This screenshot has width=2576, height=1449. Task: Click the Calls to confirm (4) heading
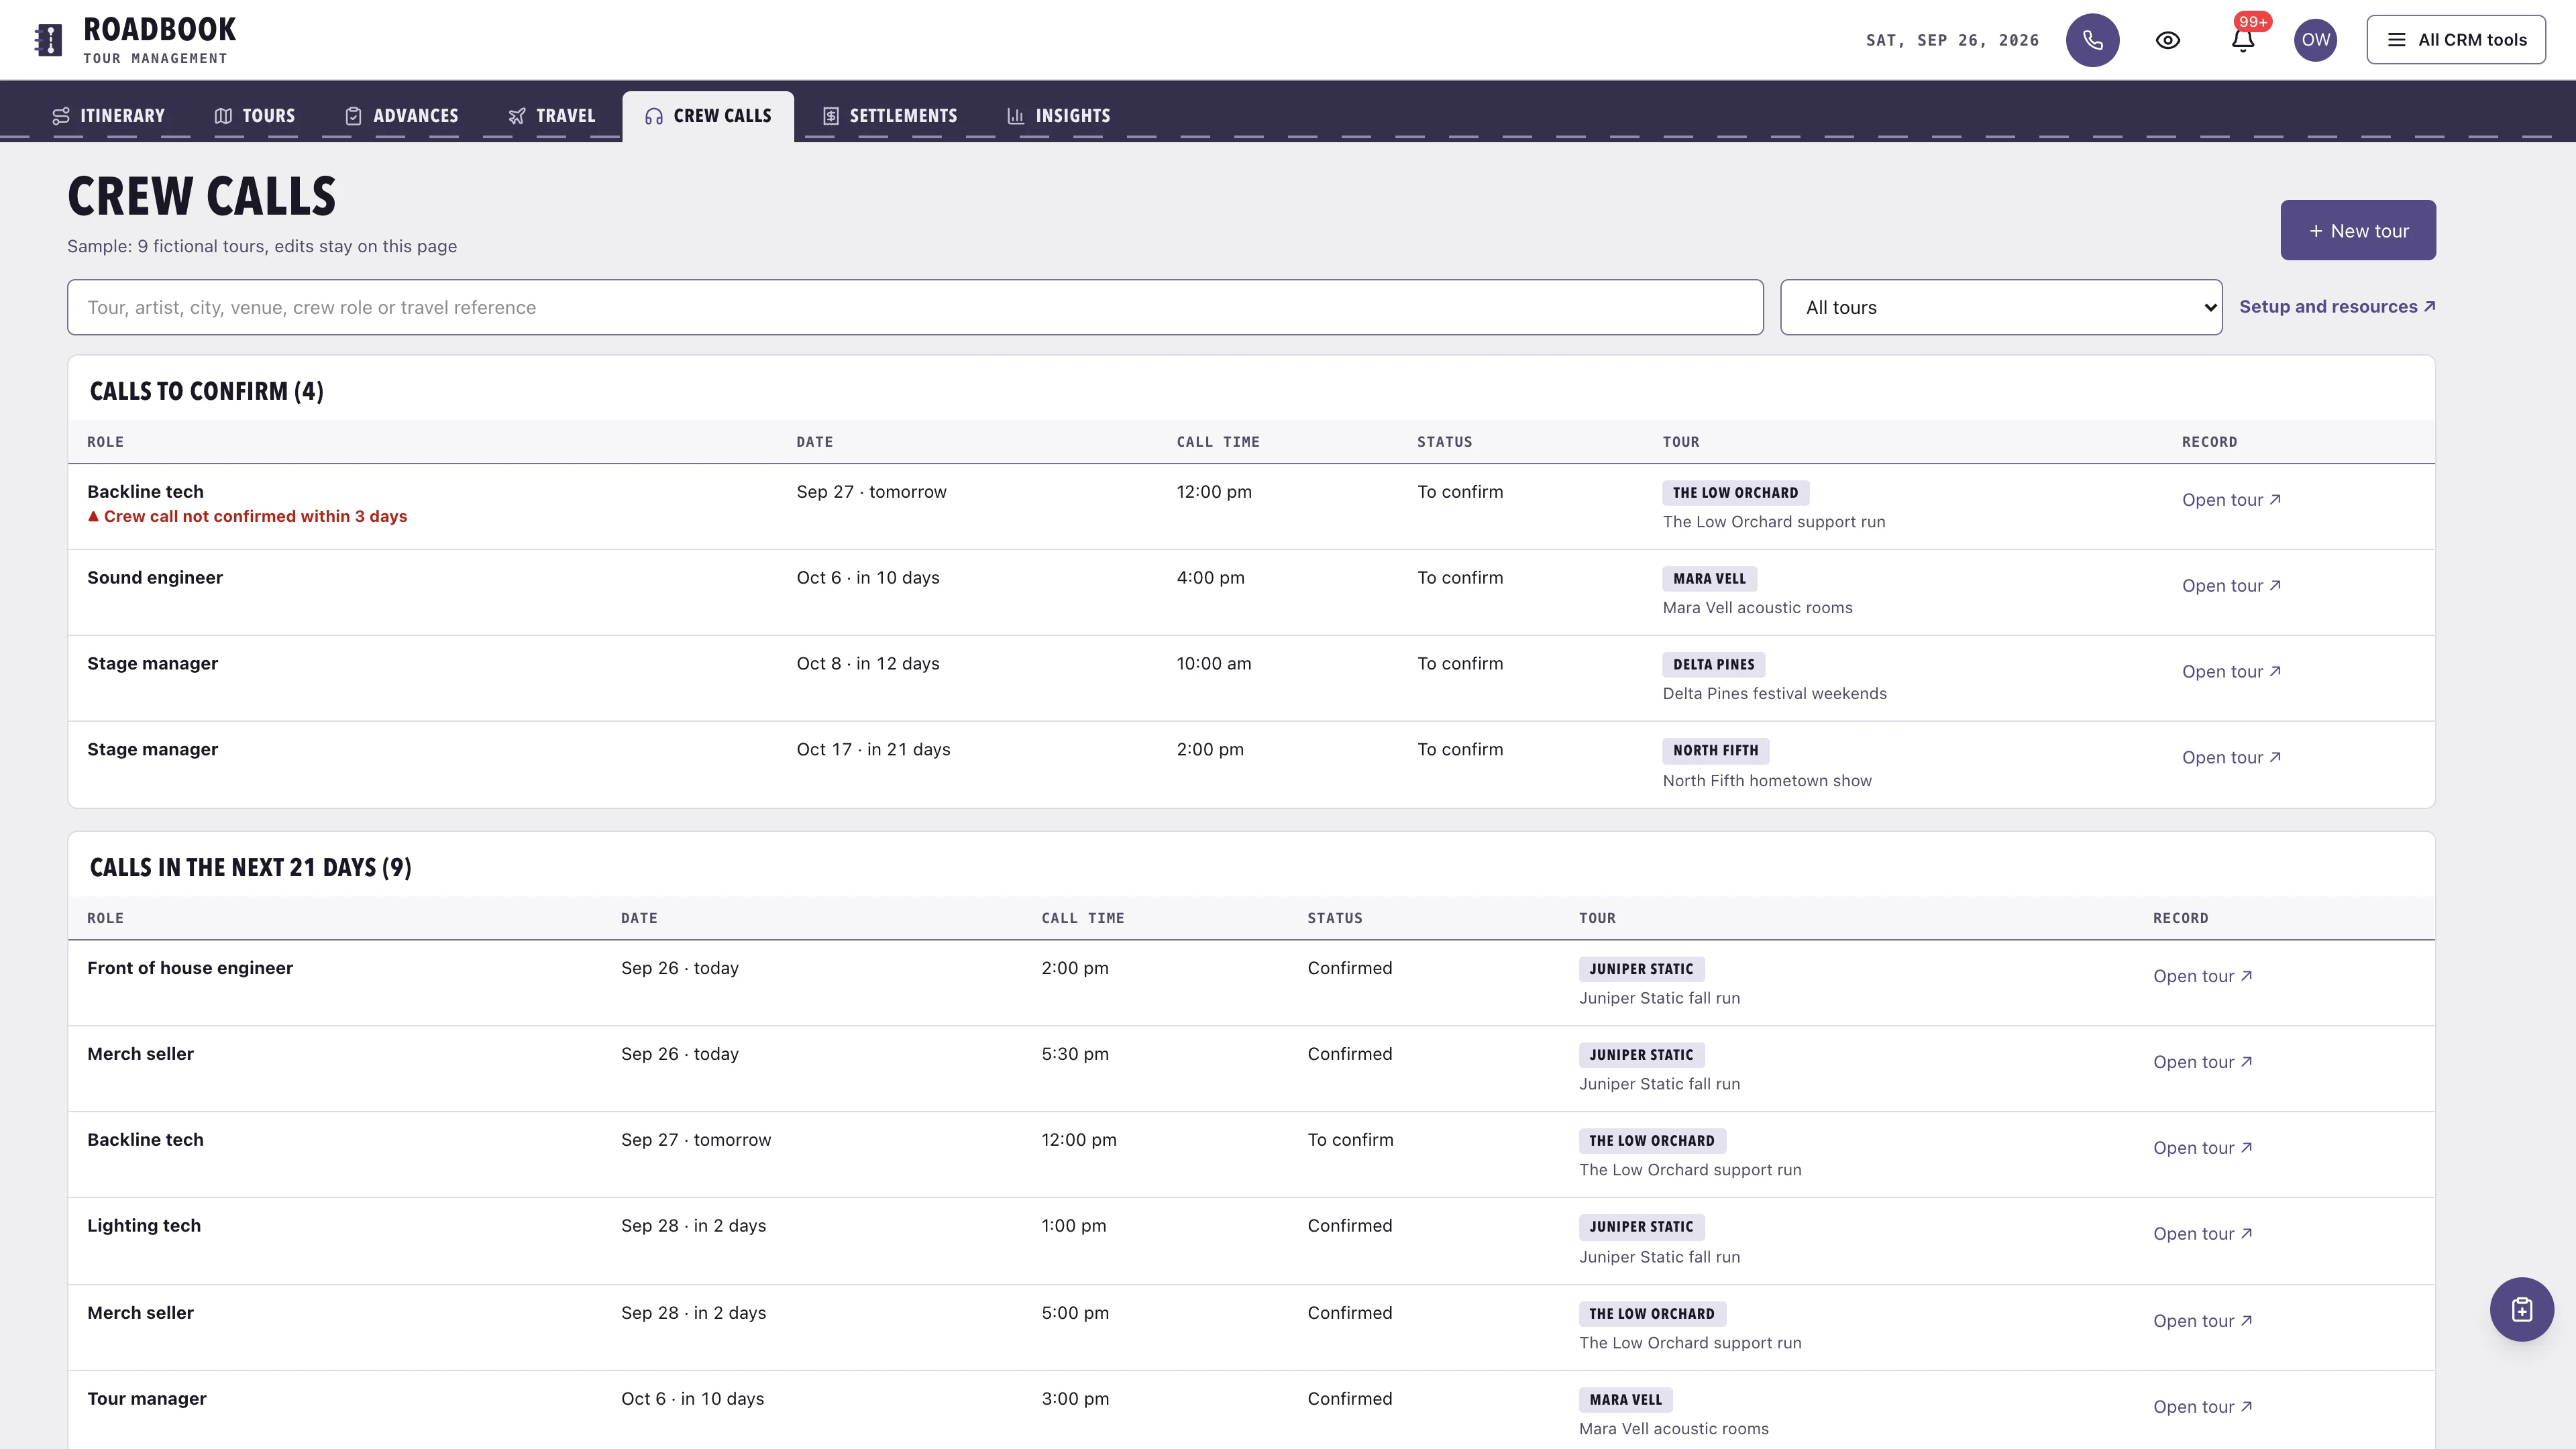coord(207,391)
